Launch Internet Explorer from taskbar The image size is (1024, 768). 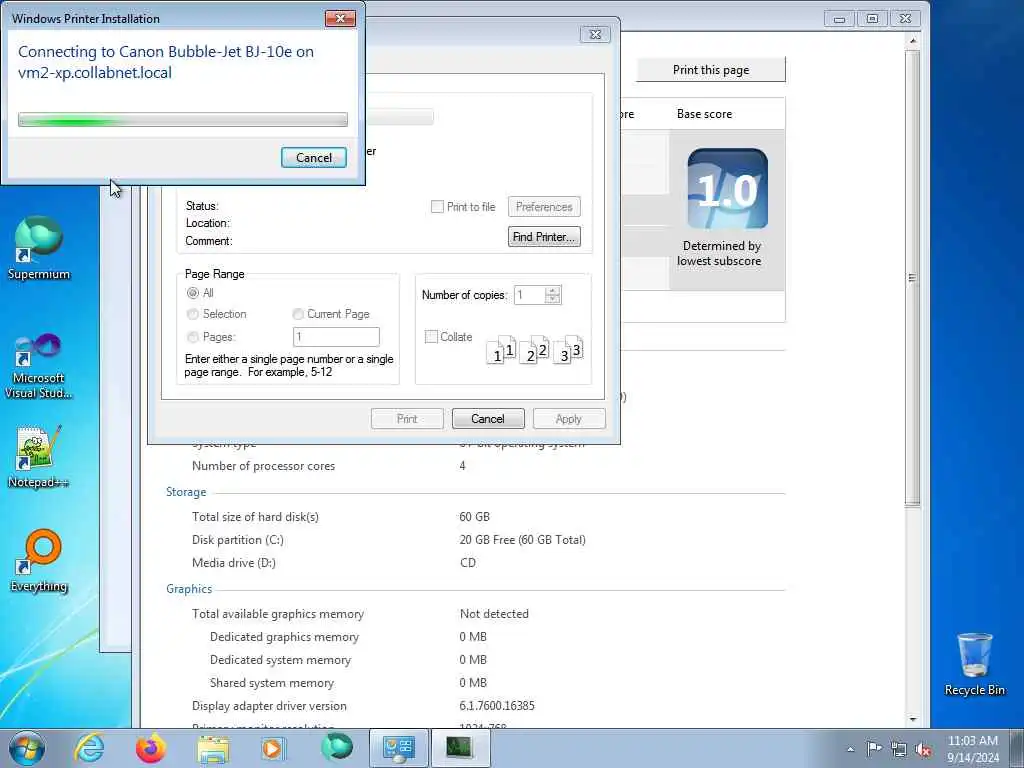89,748
